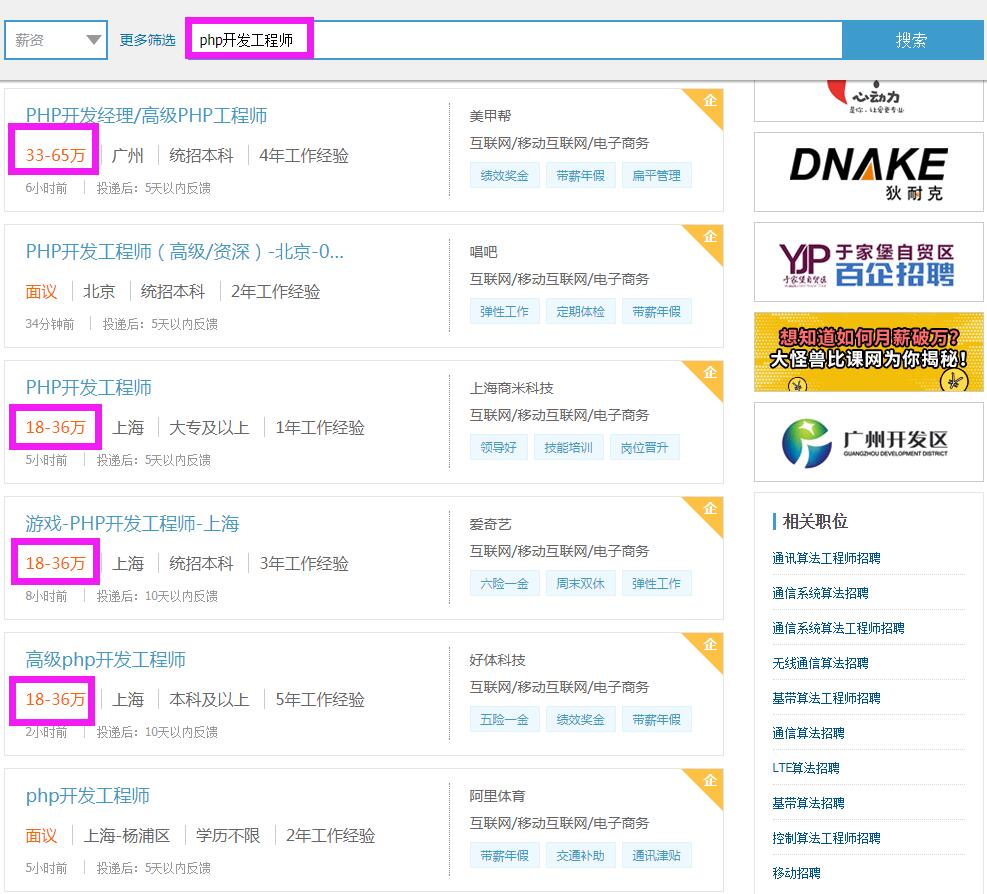This screenshot has height=894, width=987.
Task: Click the 阿里体育 company name
Action: coord(497,796)
